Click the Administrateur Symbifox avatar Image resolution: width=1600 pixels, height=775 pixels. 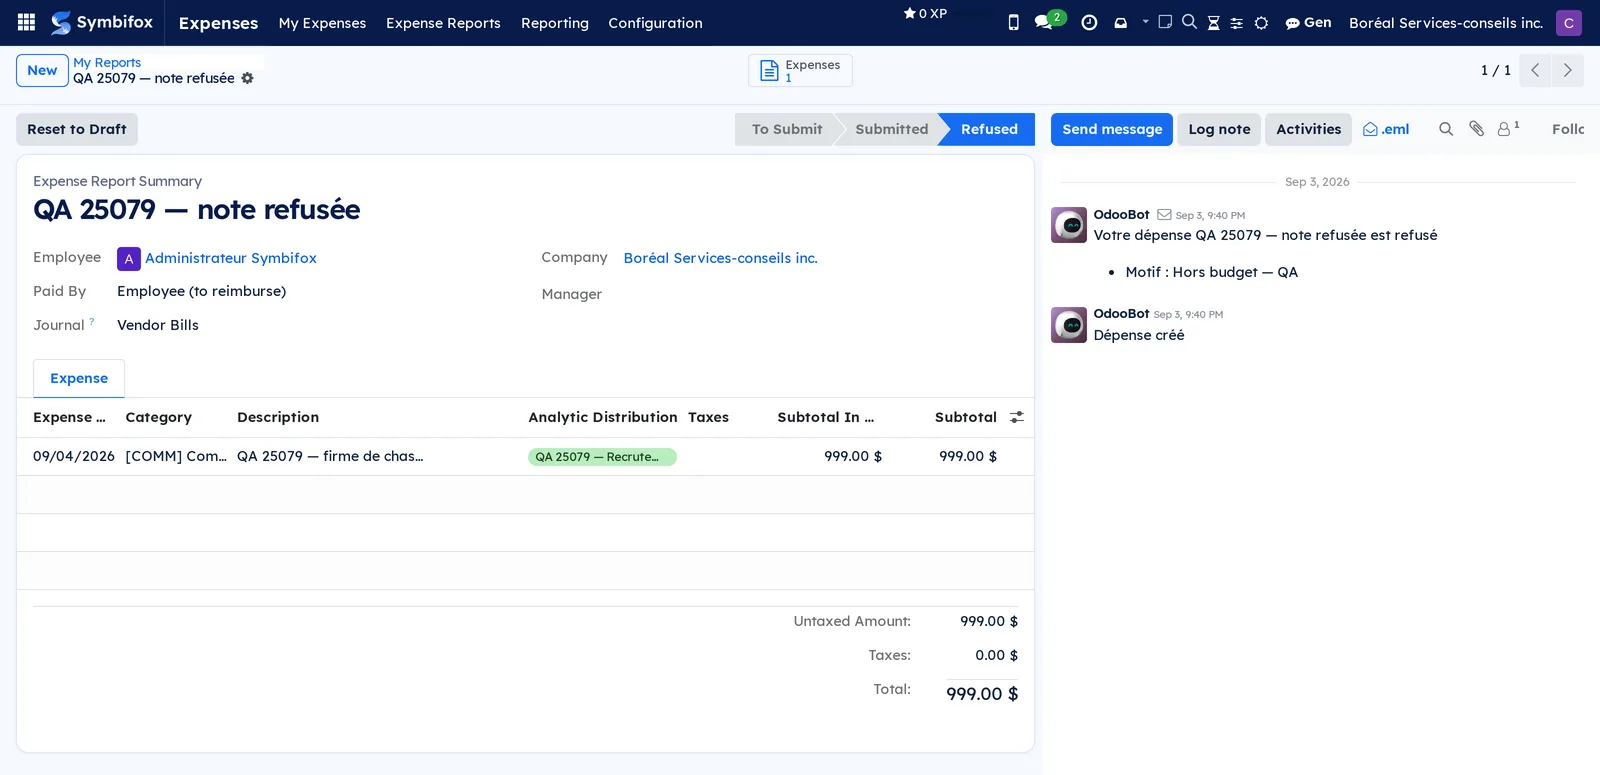coord(129,259)
